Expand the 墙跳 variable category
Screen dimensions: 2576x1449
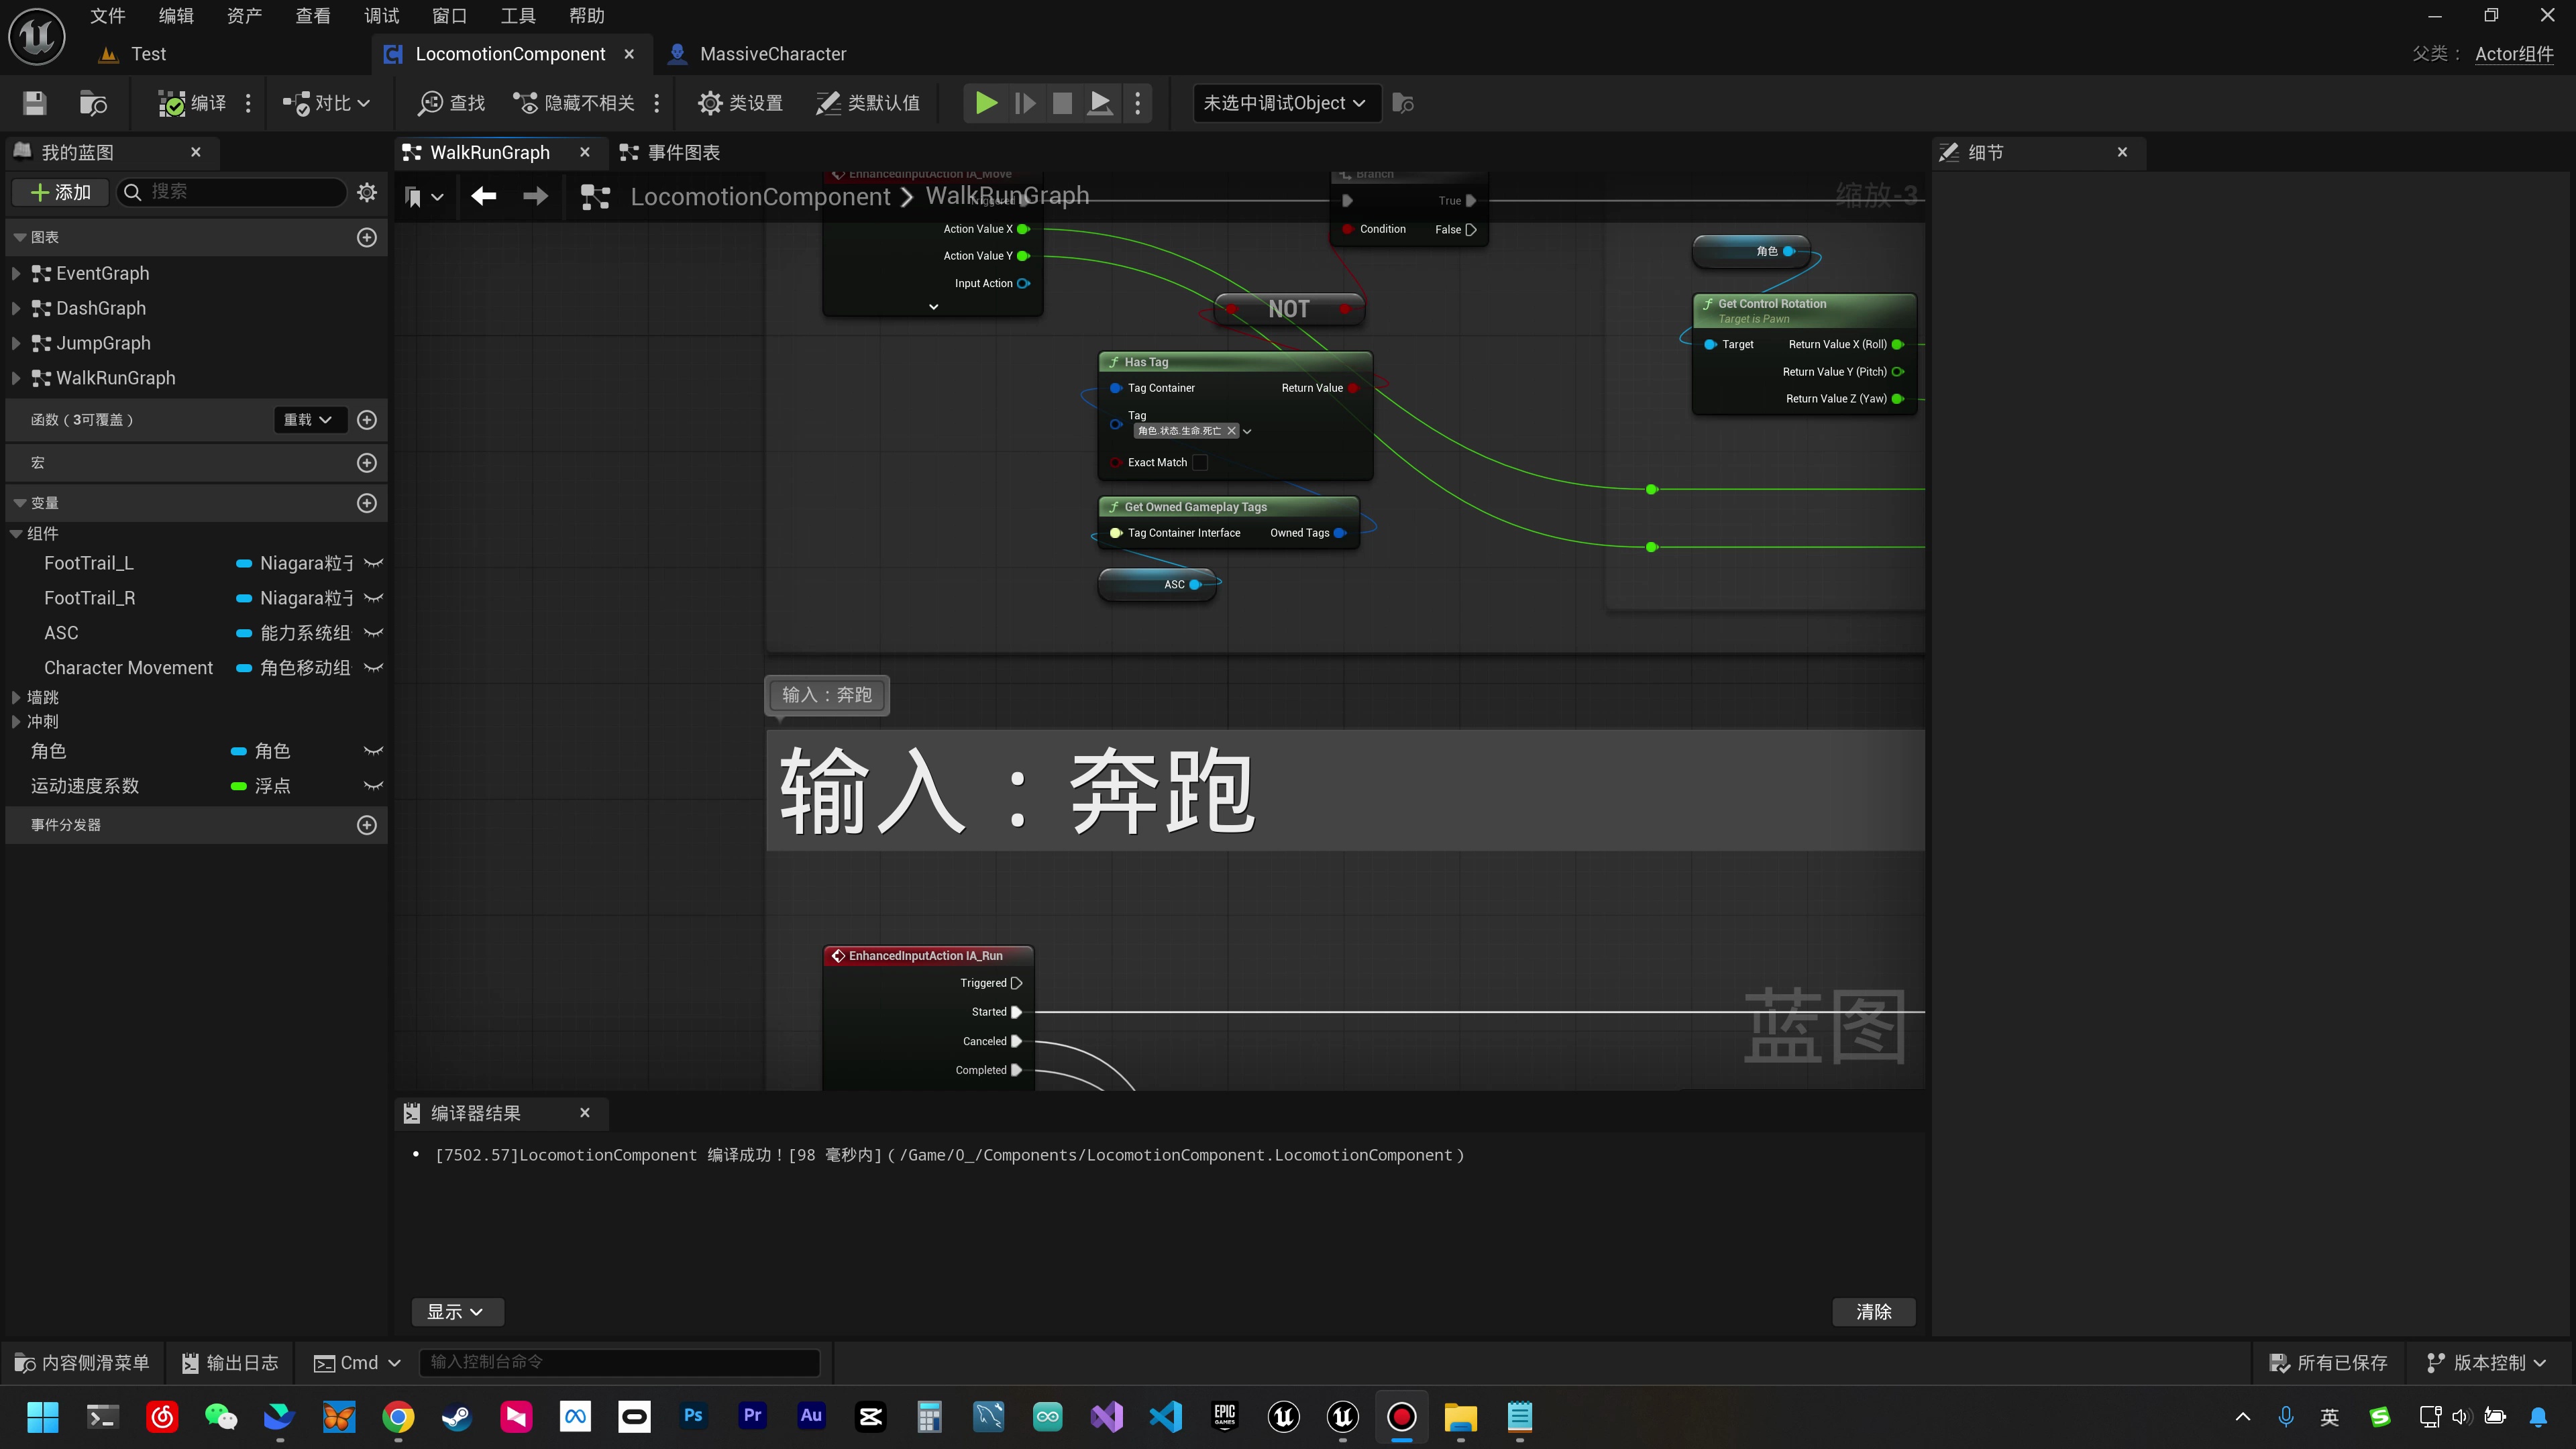[15, 697]
